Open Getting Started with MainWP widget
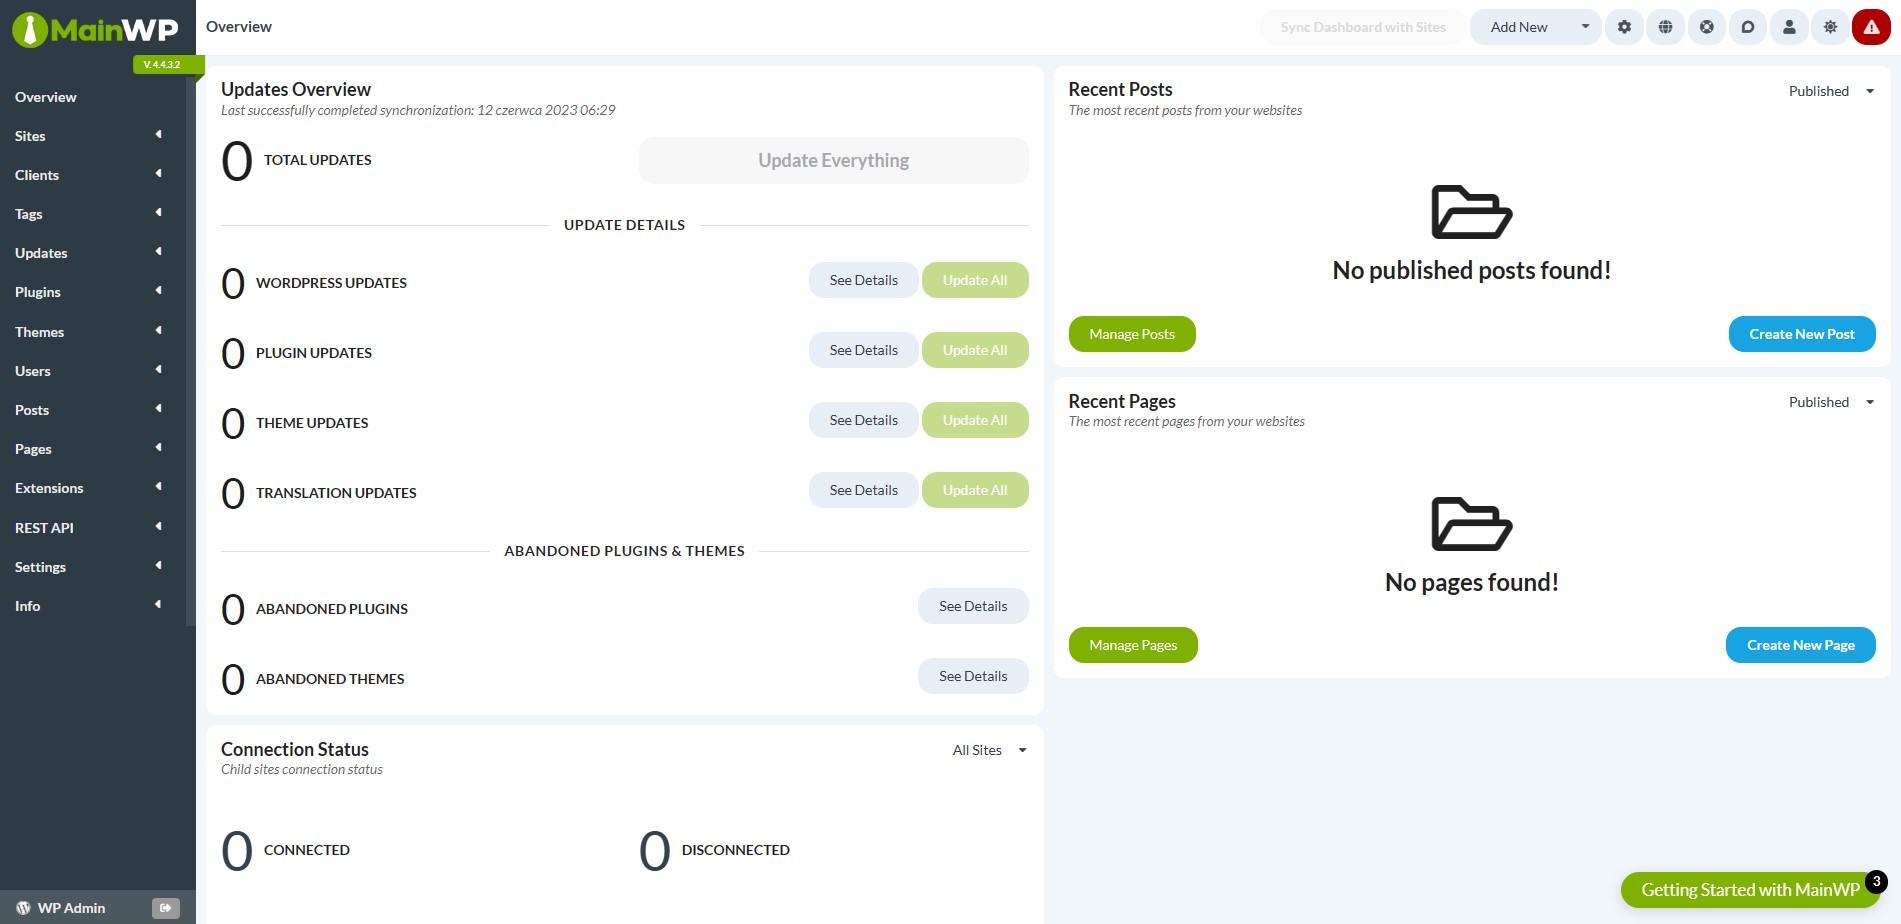 point(1749,890)
